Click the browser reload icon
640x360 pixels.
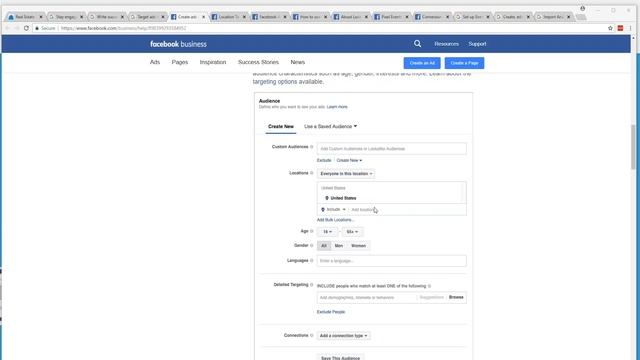point(26,28)
